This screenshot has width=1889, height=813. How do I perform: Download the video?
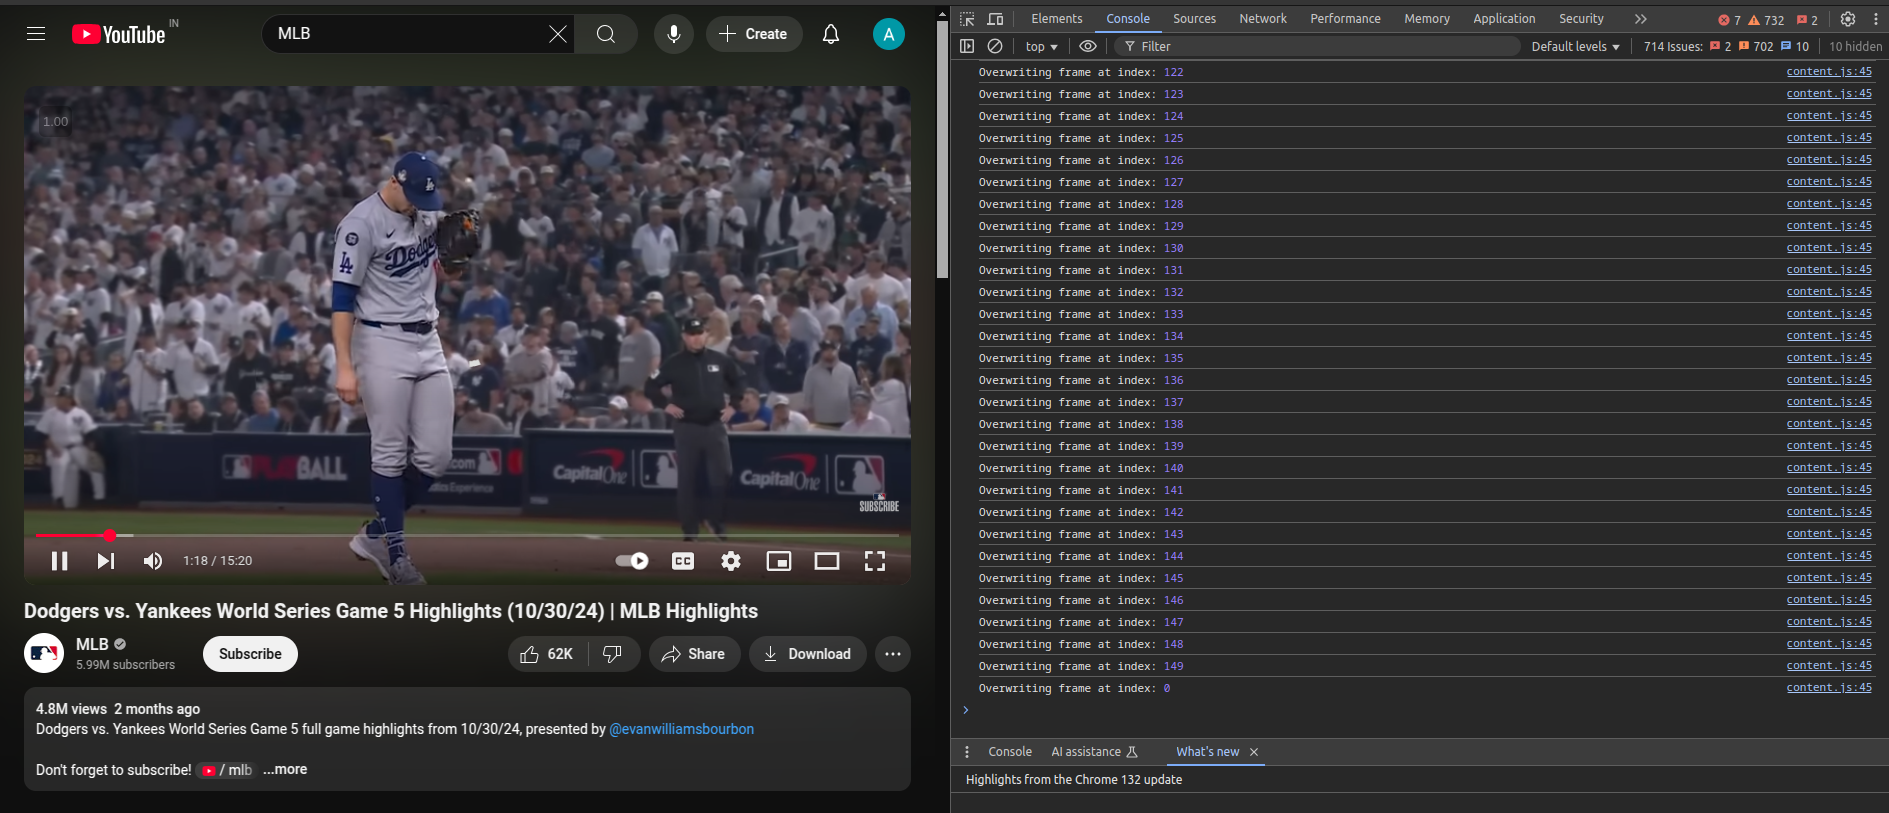pyautogui.click(x=807, y=654)
